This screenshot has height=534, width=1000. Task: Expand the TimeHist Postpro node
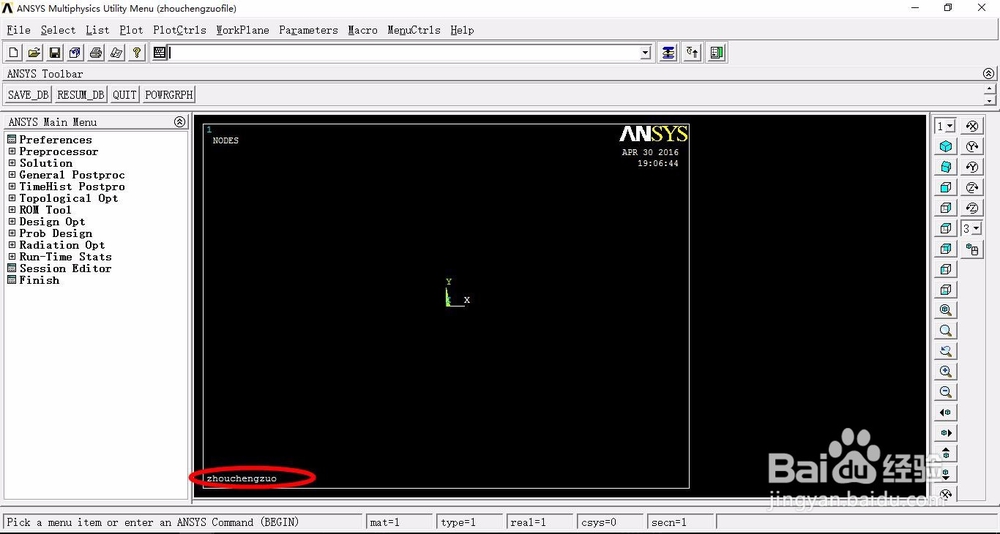tap(11, 186)
